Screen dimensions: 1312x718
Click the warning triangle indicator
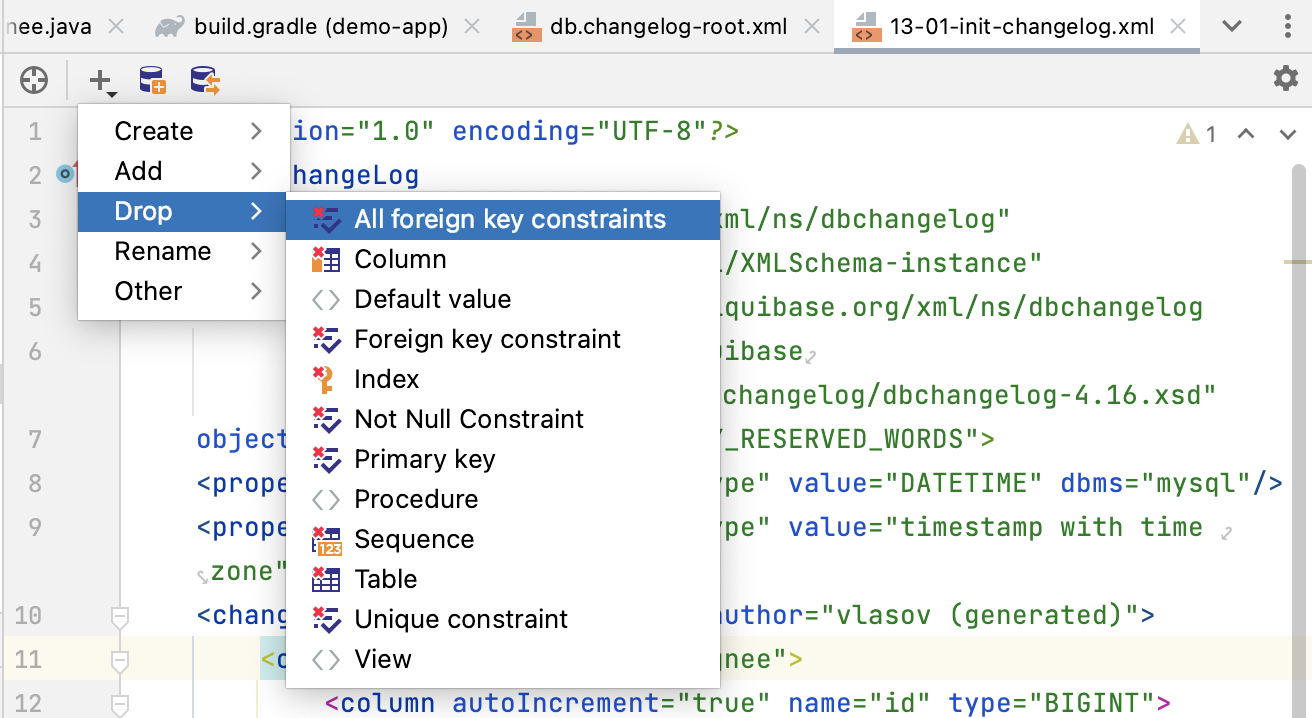1187,134
